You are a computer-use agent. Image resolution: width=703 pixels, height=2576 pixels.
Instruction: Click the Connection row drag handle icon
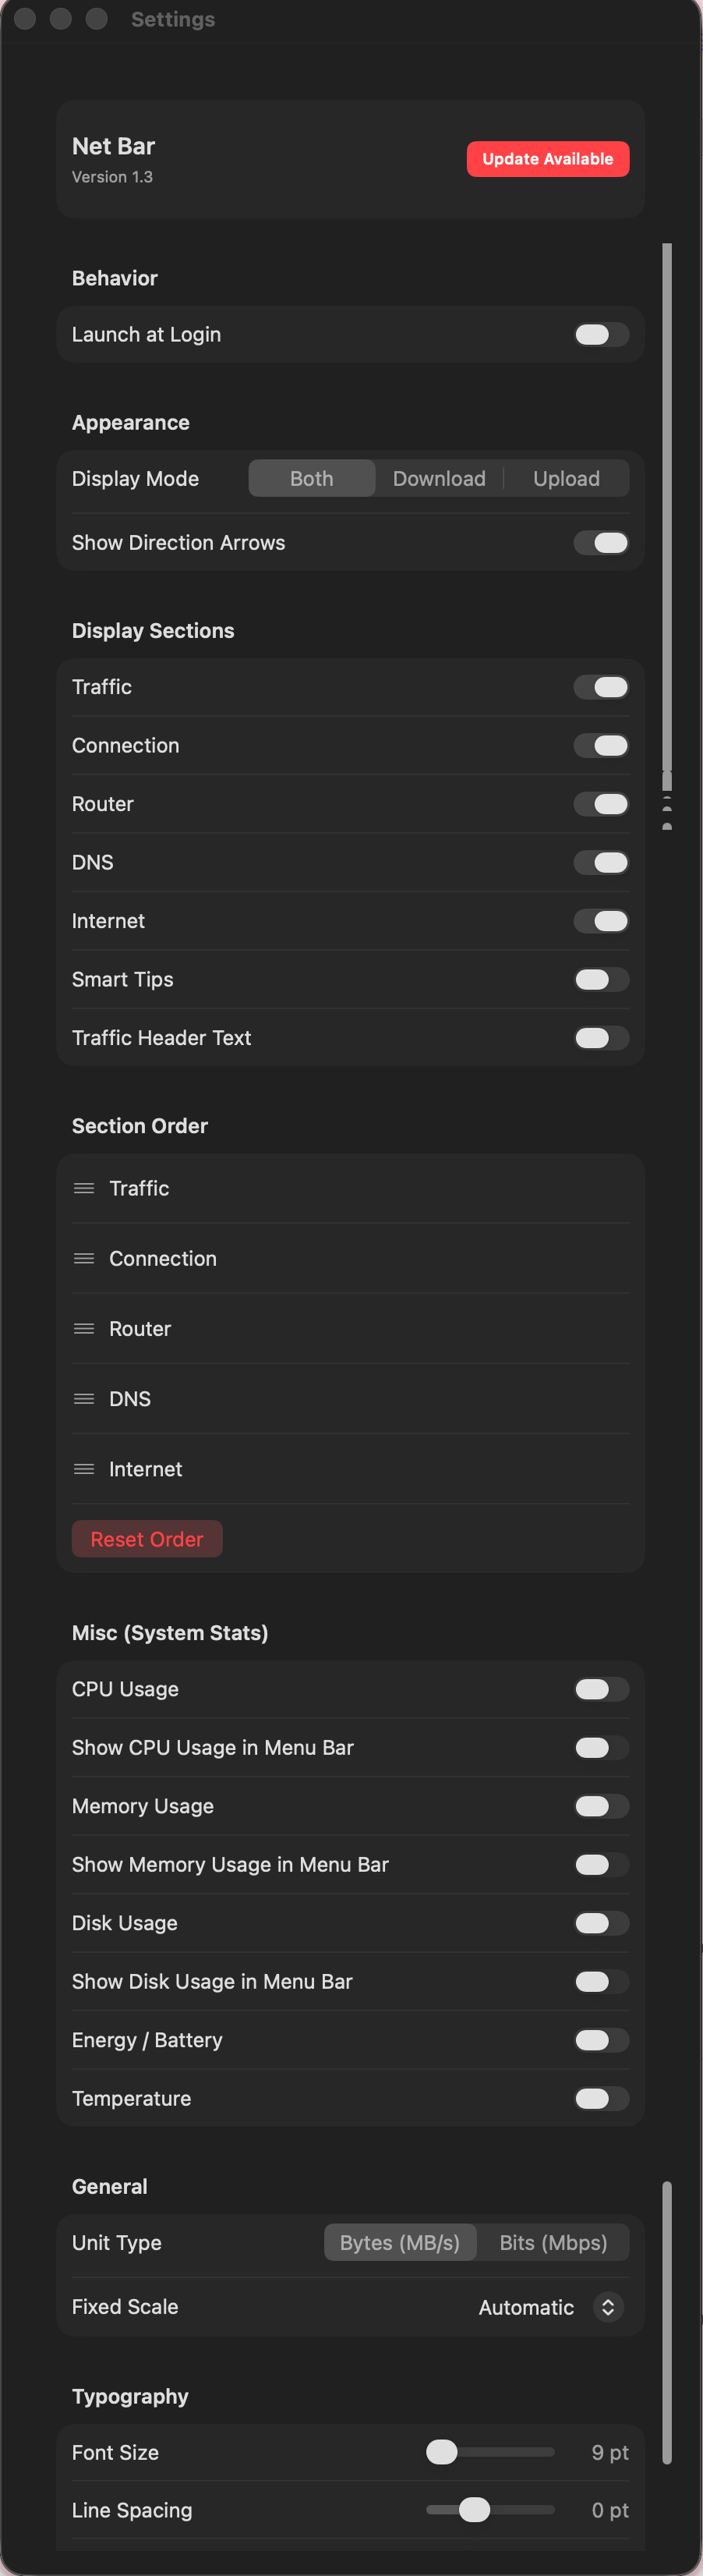pos(84,1258)
